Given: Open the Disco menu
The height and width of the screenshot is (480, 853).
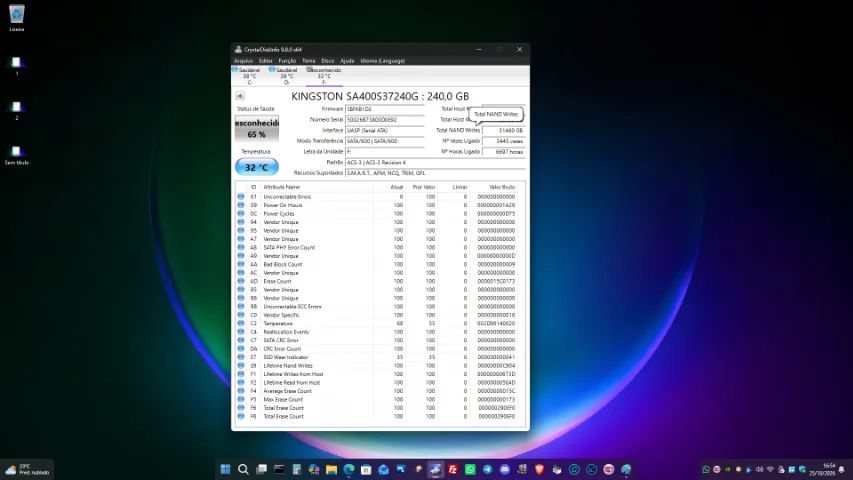Looking at the screenshot, I should (x=327, y=61).
